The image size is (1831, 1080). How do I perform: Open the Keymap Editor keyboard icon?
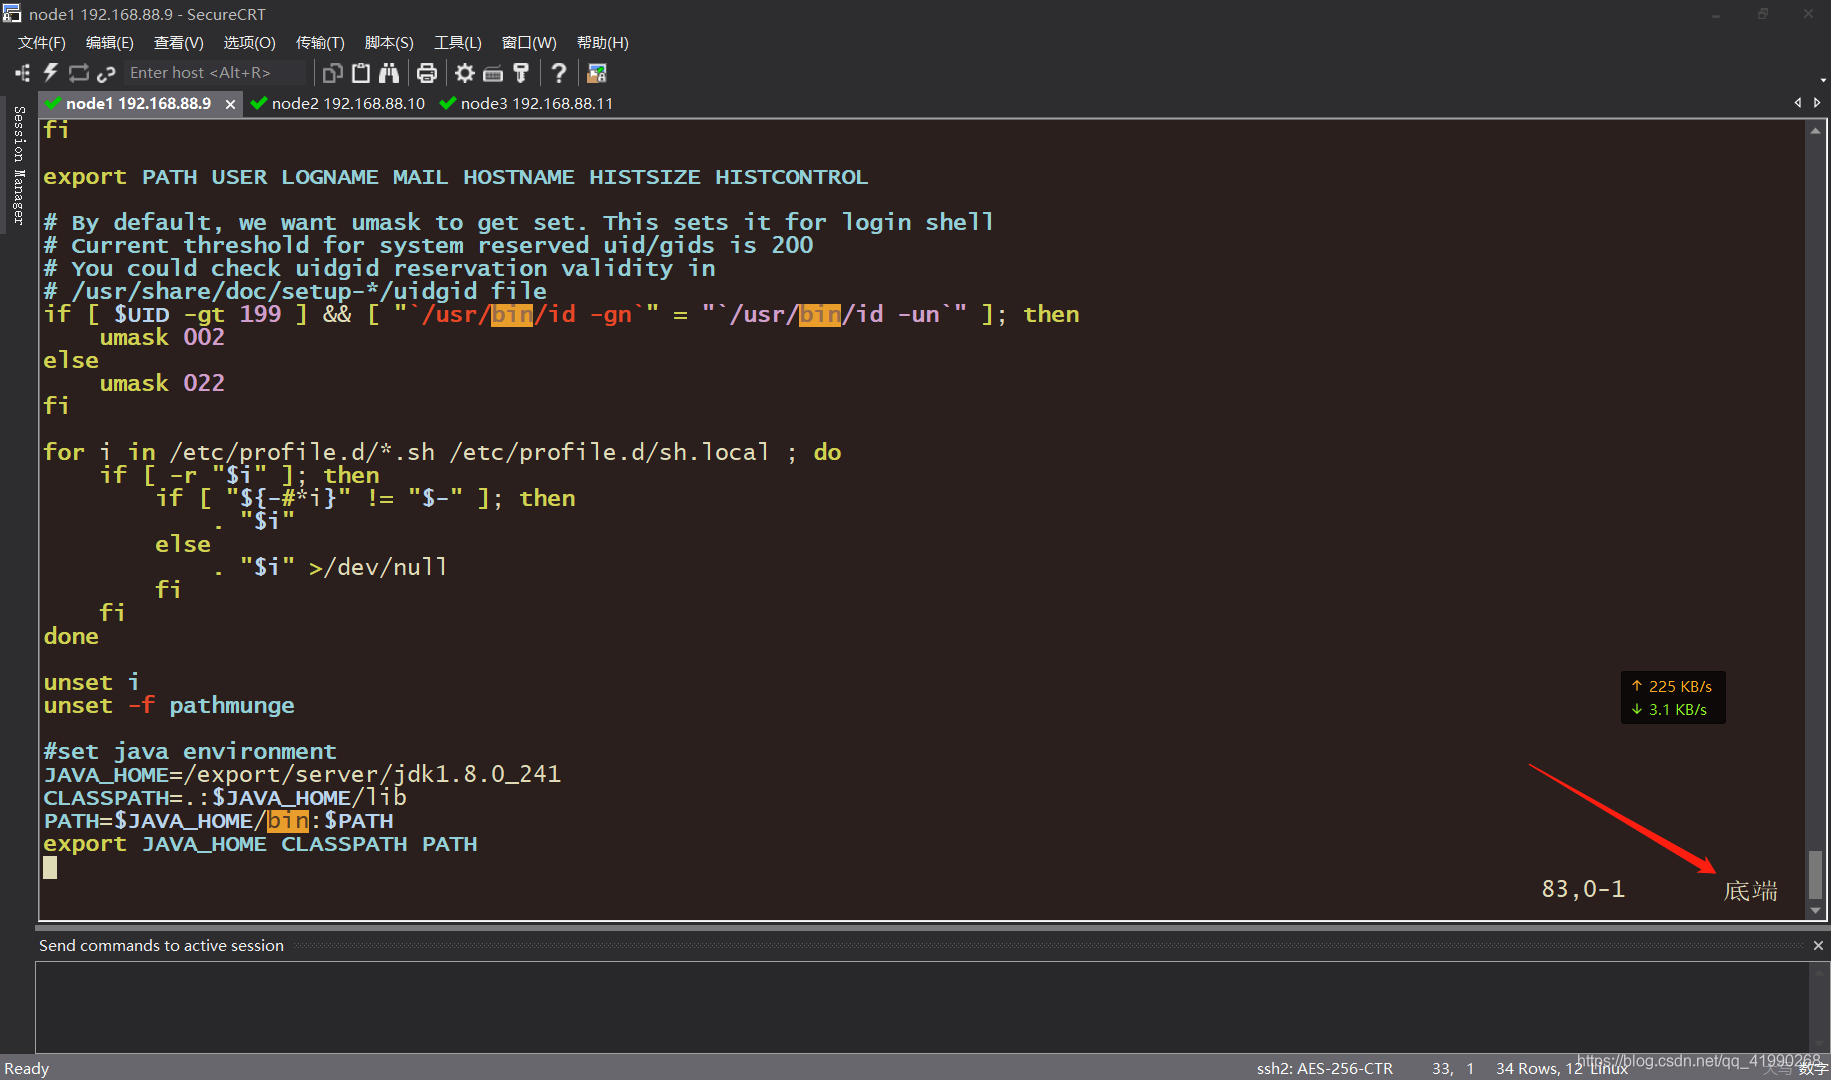pos(493,73)
